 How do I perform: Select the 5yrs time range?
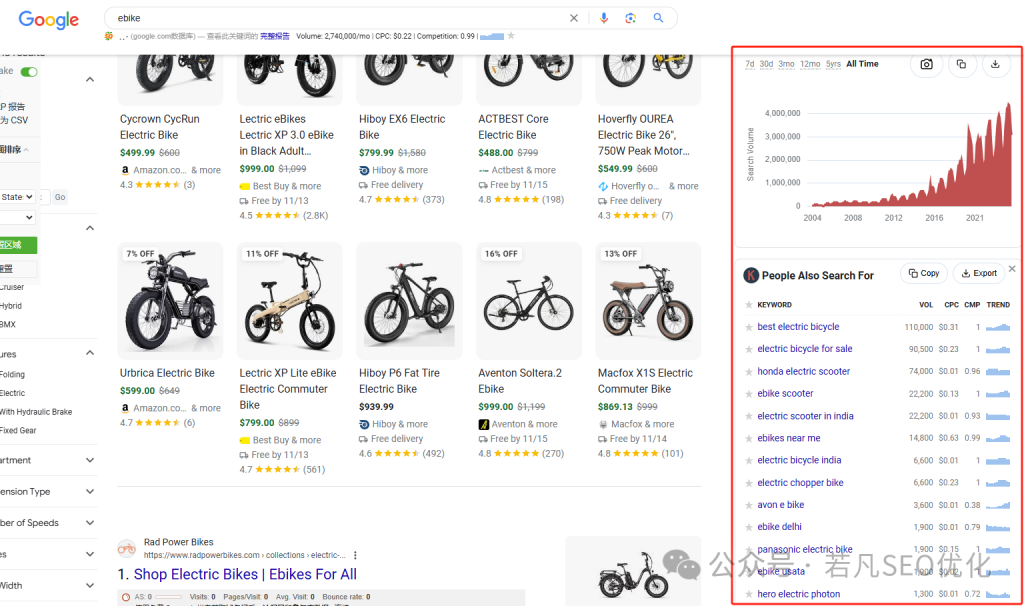833,64
